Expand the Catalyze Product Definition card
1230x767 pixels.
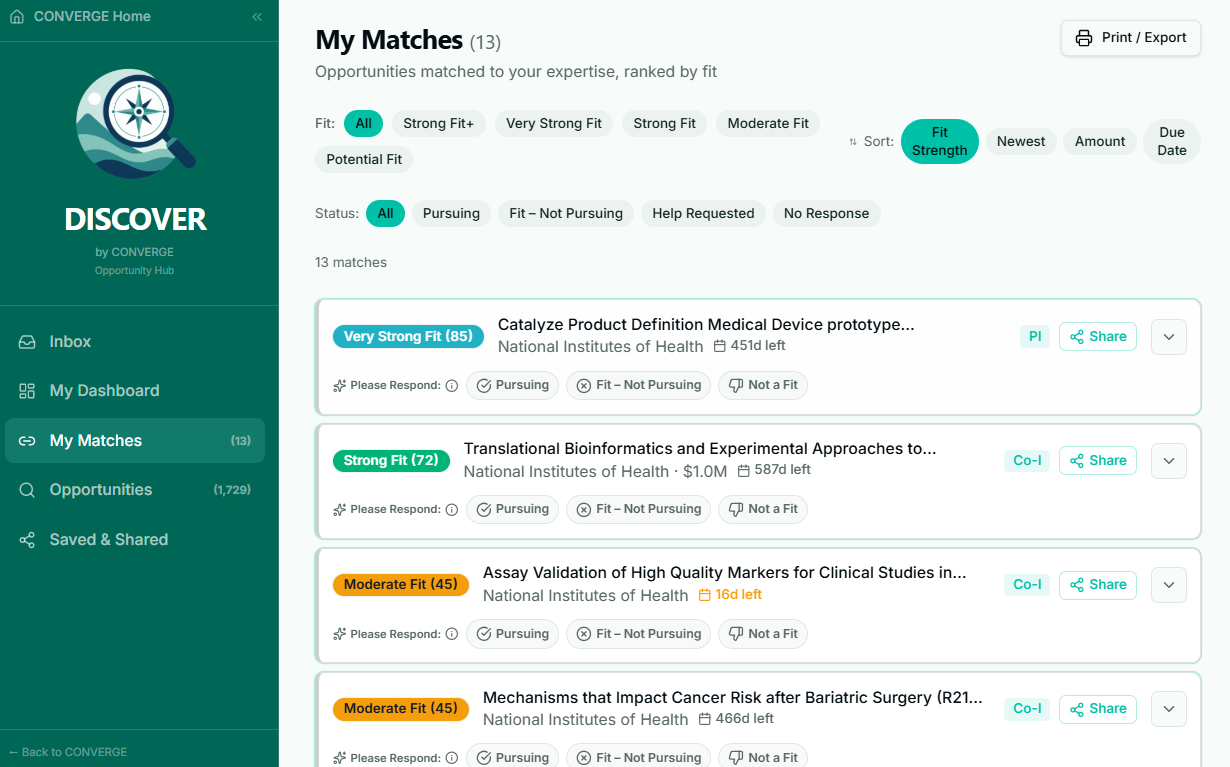(1169, 337)
